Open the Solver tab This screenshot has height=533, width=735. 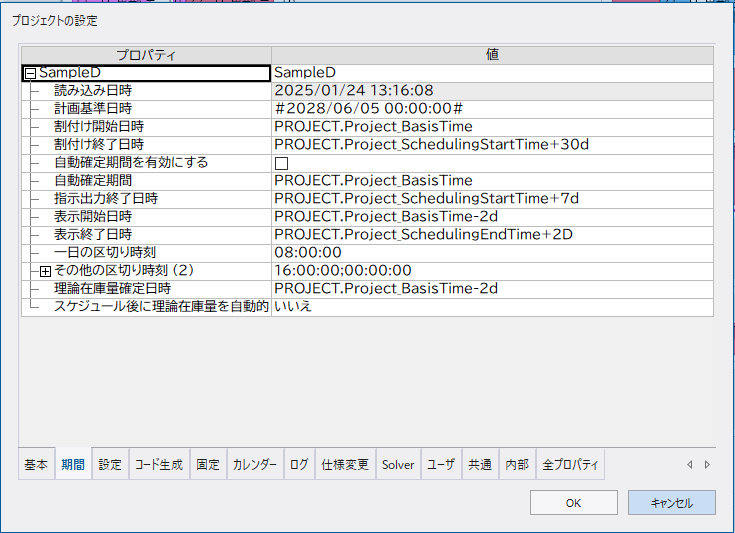tap(397, 465)
